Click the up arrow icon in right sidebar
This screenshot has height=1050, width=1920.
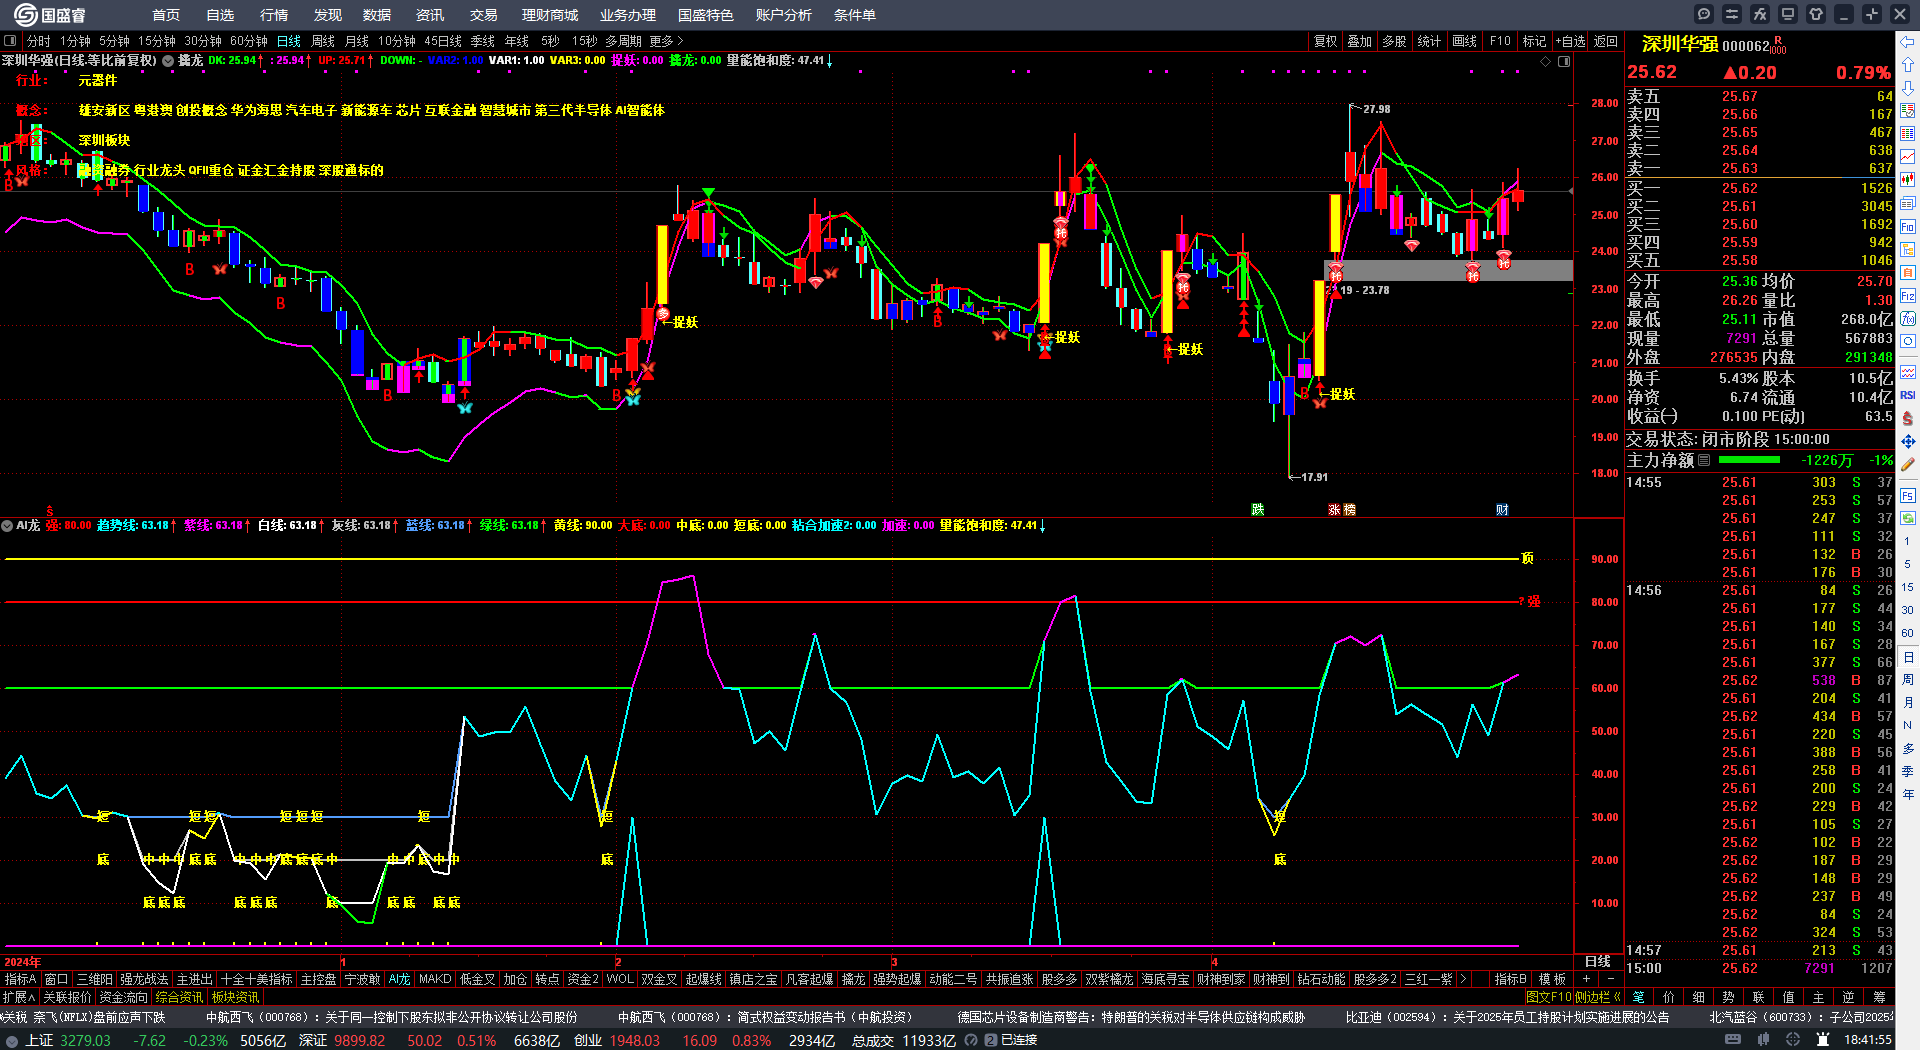[1908, 65]
